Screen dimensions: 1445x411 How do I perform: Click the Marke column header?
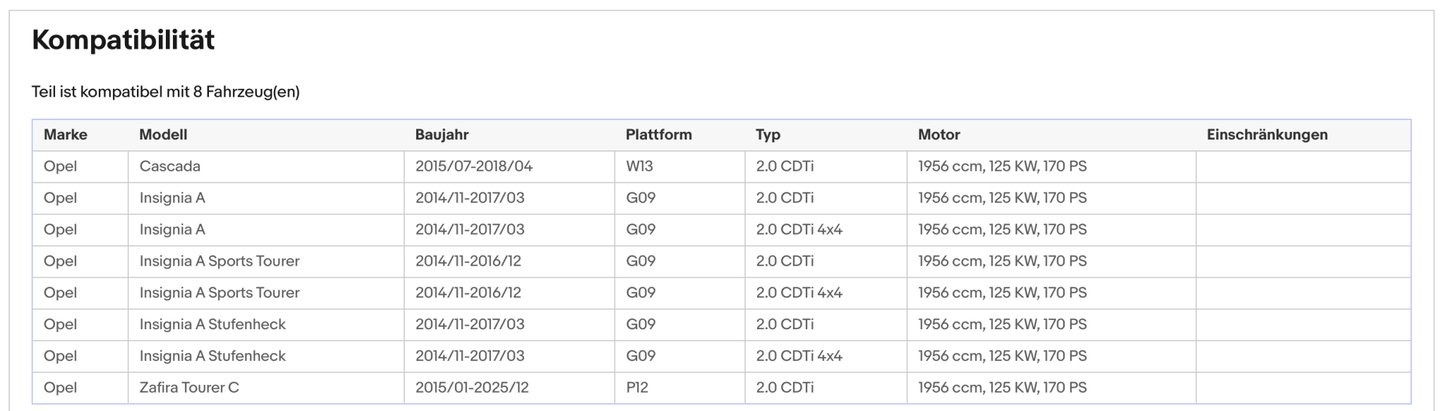(x=65, y=135)
